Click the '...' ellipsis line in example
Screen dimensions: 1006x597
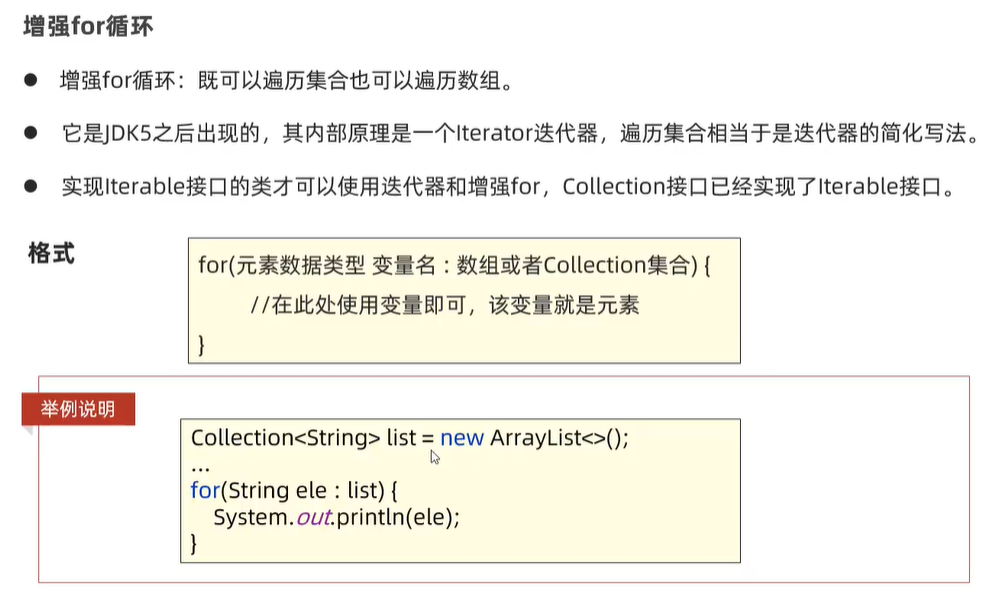point(200,464)
